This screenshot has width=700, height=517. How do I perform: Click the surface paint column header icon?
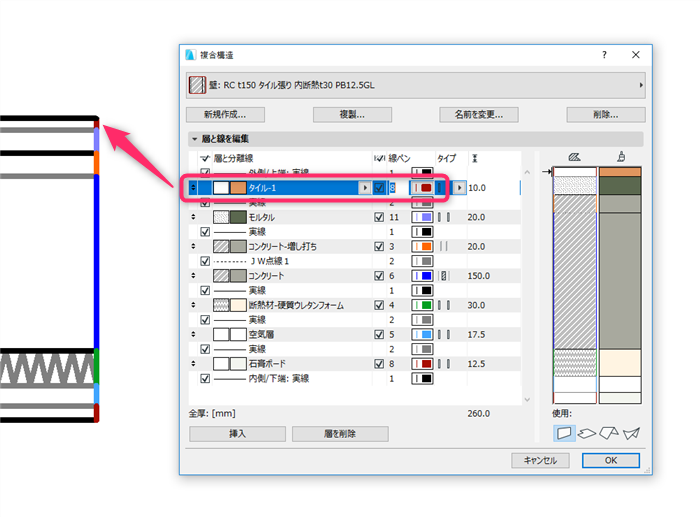[621, 157]
